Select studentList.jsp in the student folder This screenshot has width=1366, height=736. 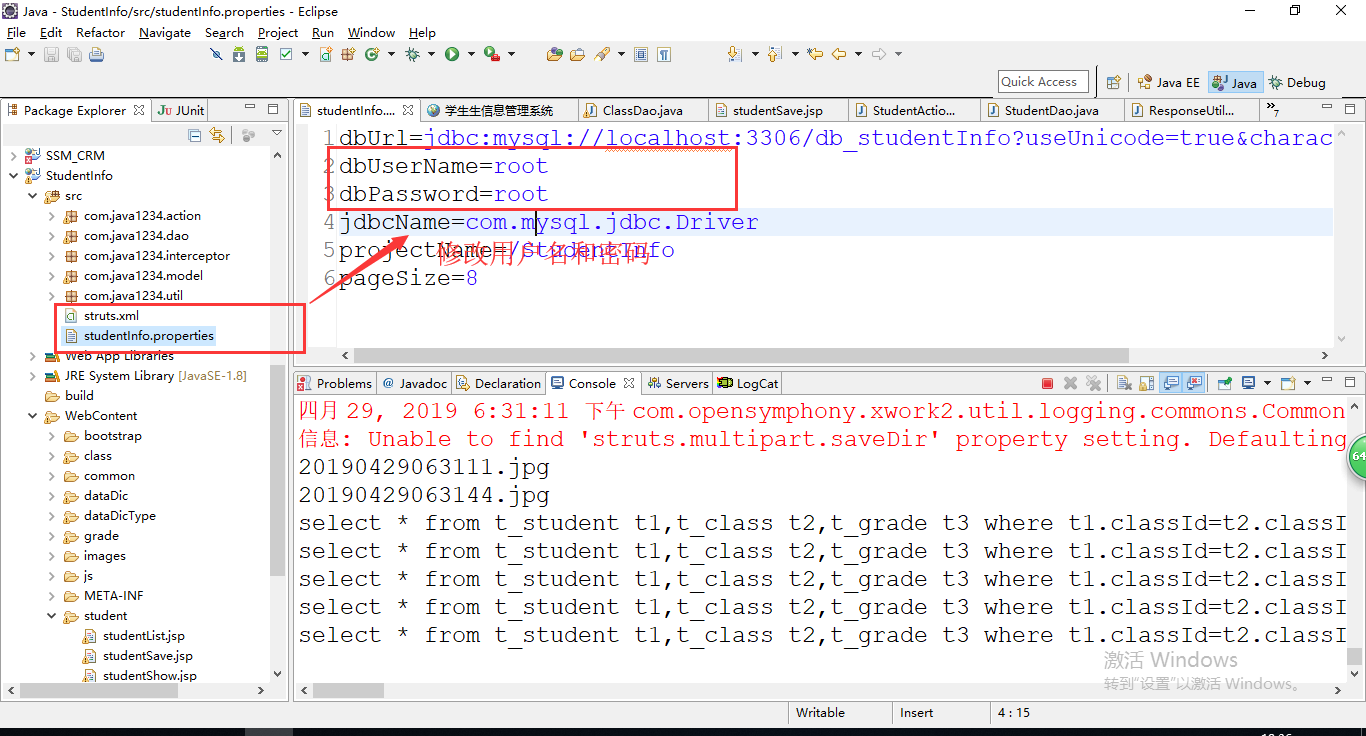point(144,636)
